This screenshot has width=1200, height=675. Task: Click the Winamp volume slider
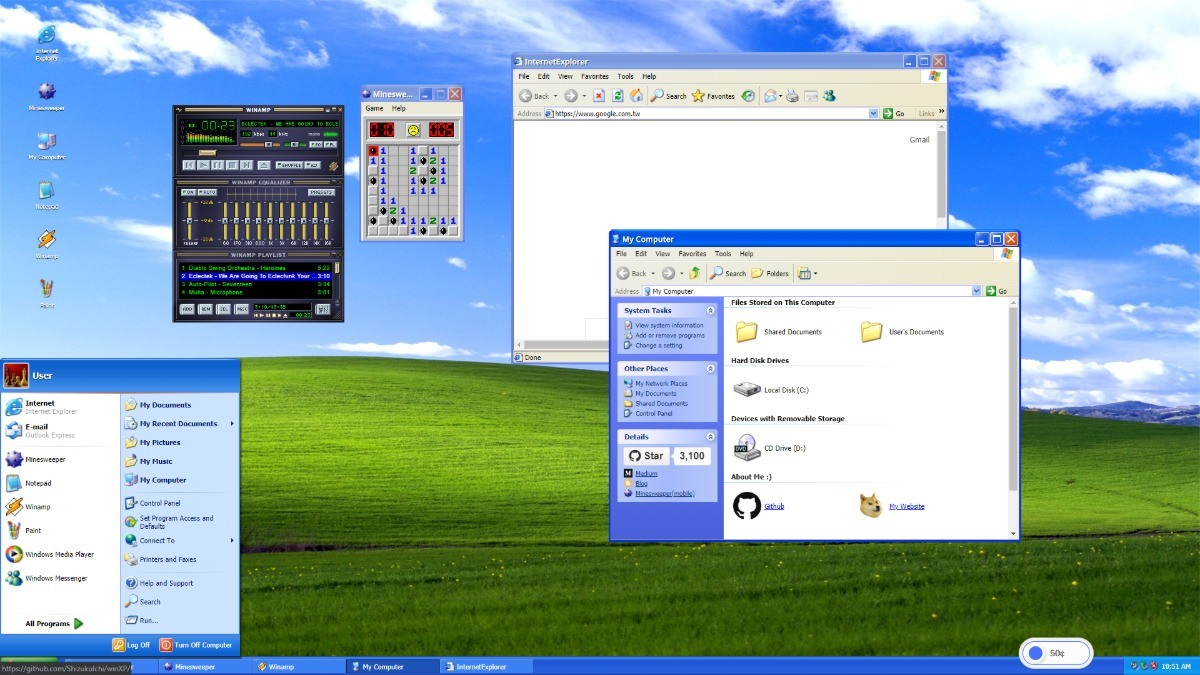(x=260, y=144)
